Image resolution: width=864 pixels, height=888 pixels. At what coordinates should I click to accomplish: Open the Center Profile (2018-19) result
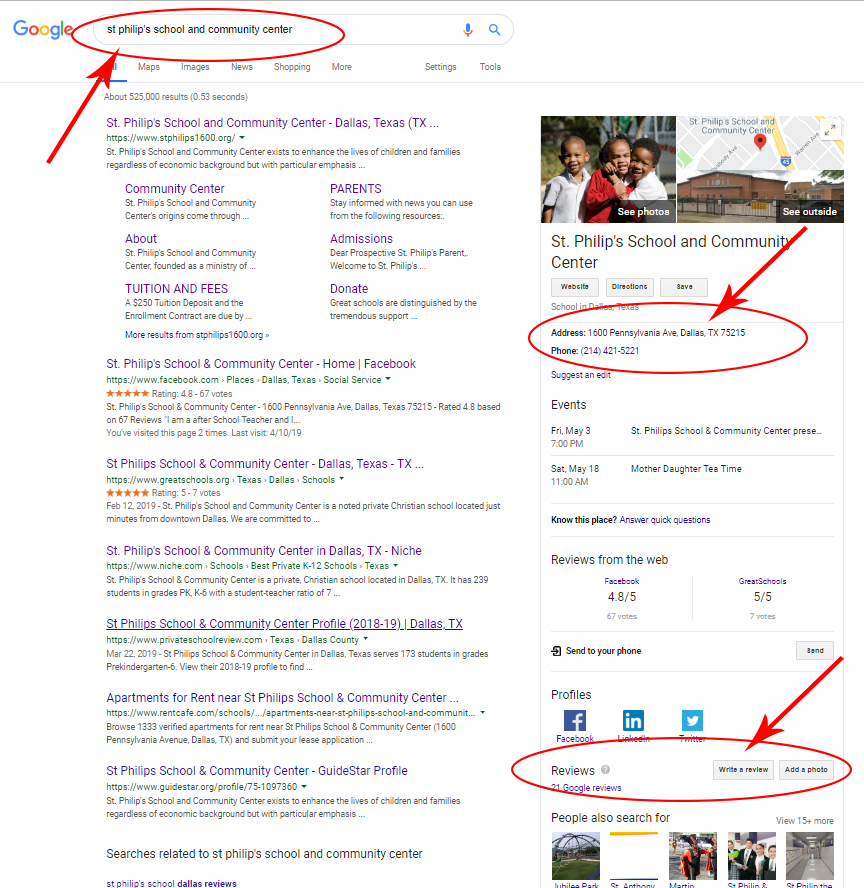[x=284, y=624]
